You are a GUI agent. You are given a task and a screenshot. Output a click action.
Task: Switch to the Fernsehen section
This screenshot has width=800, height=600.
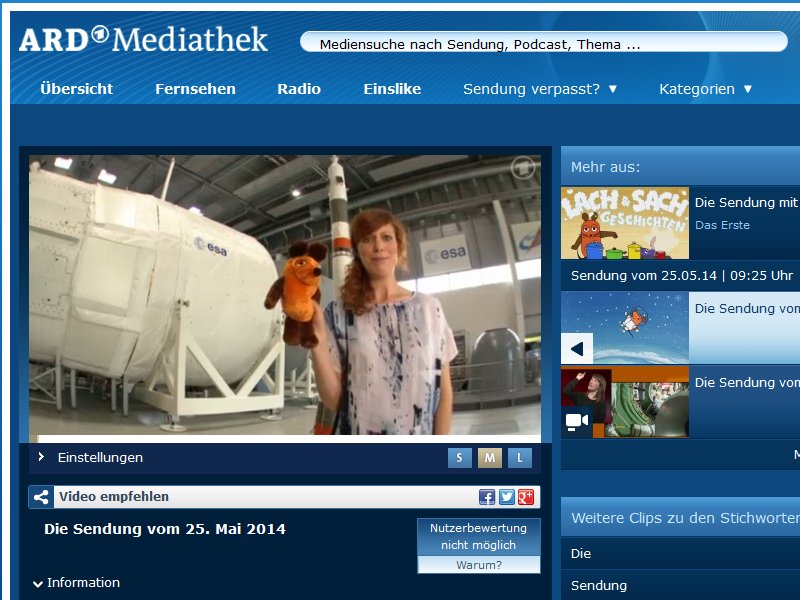(195, 89)
